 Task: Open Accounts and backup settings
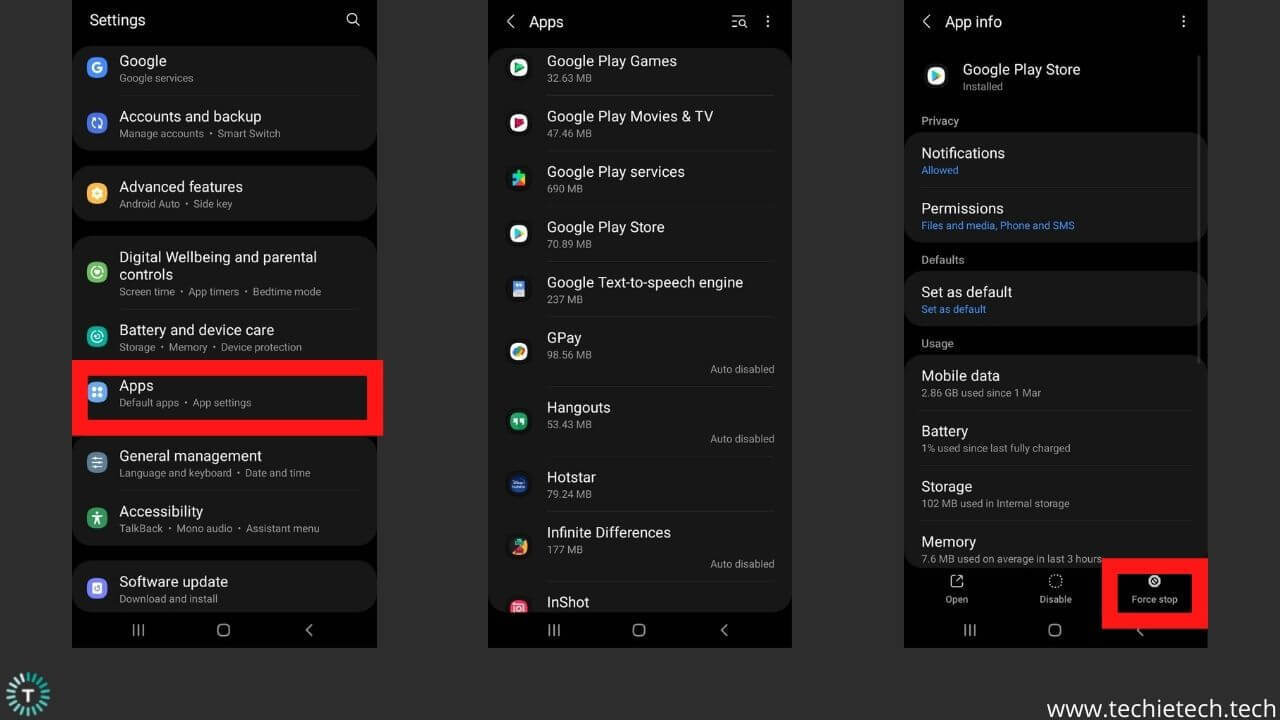click(224, 123)
